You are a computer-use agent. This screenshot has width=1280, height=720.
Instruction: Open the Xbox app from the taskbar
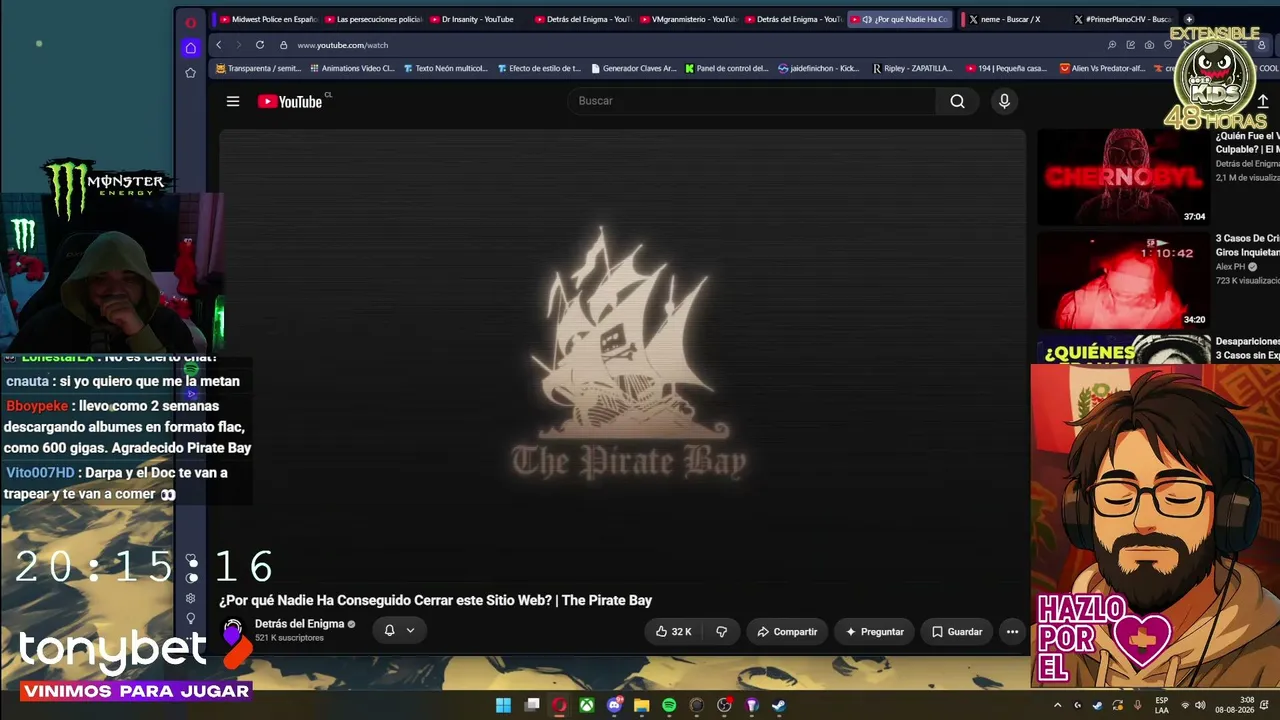pos(587,705)
